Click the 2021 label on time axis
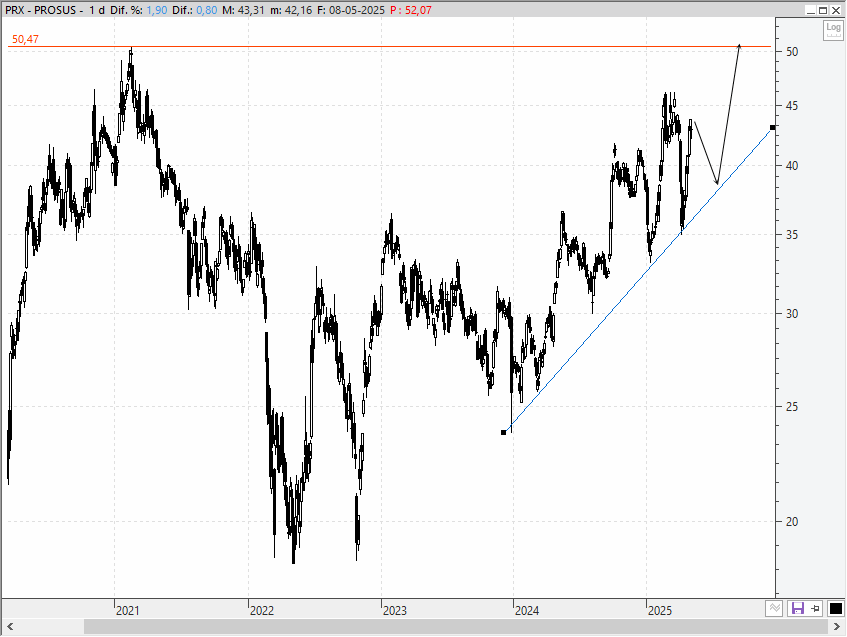Viewport: 847px width, 637px height. tap(127, 611)
